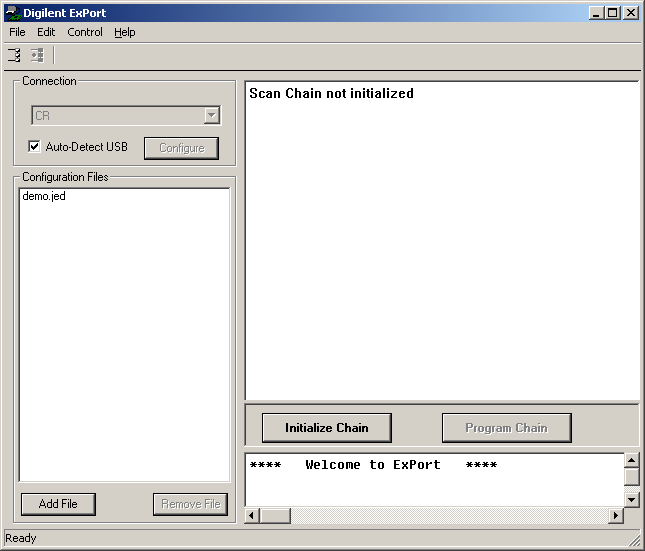Maximize the Digilent ExPort window
The image size is (645, 551).
(x=613, y=13)
